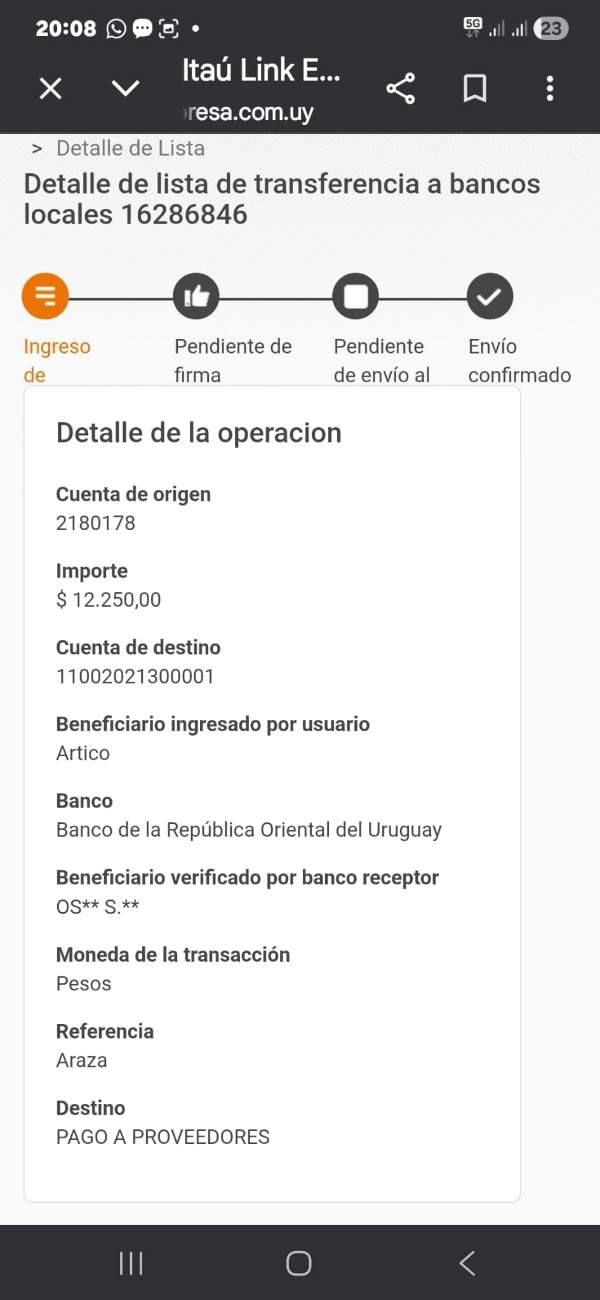Close the in-app browser with X icon

click(50, 89)
